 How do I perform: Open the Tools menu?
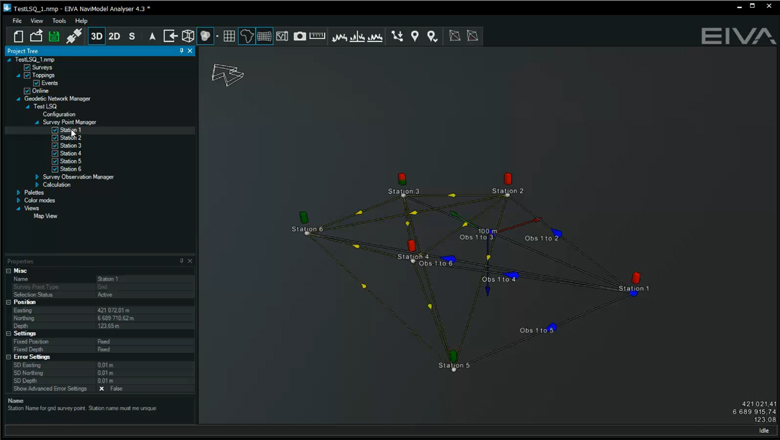(59, 21)
